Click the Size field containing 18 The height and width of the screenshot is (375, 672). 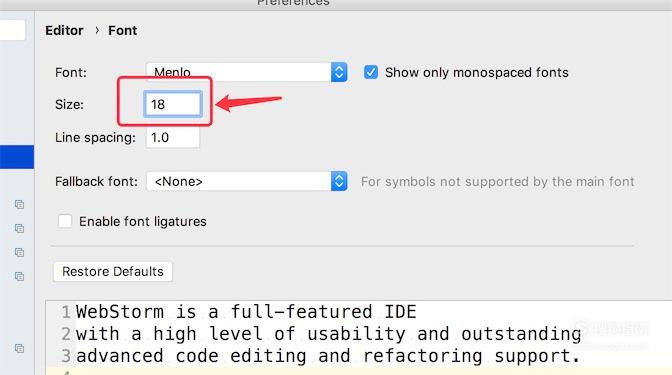pyautogui.click(x=173, y=104)
